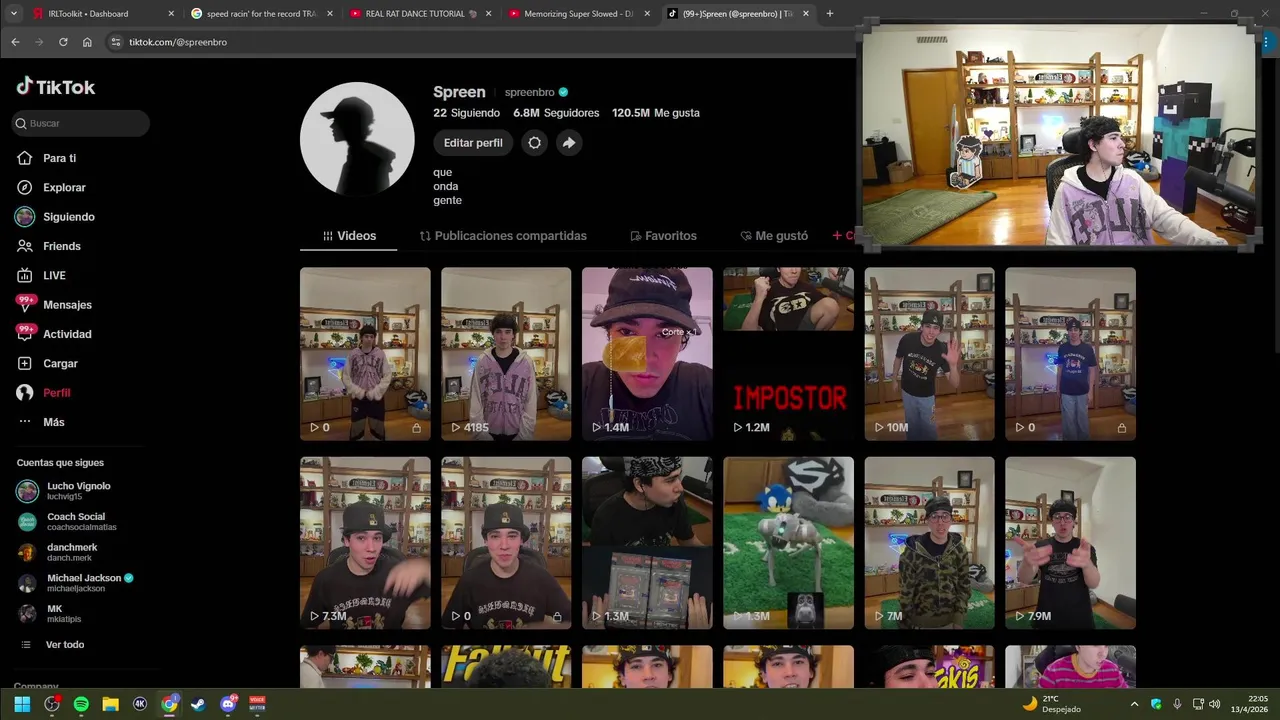Switch to REAL RAT DANCE TUTORIAL tab
This screenshot has height=720, width=1280.
[x=419, y=14]
